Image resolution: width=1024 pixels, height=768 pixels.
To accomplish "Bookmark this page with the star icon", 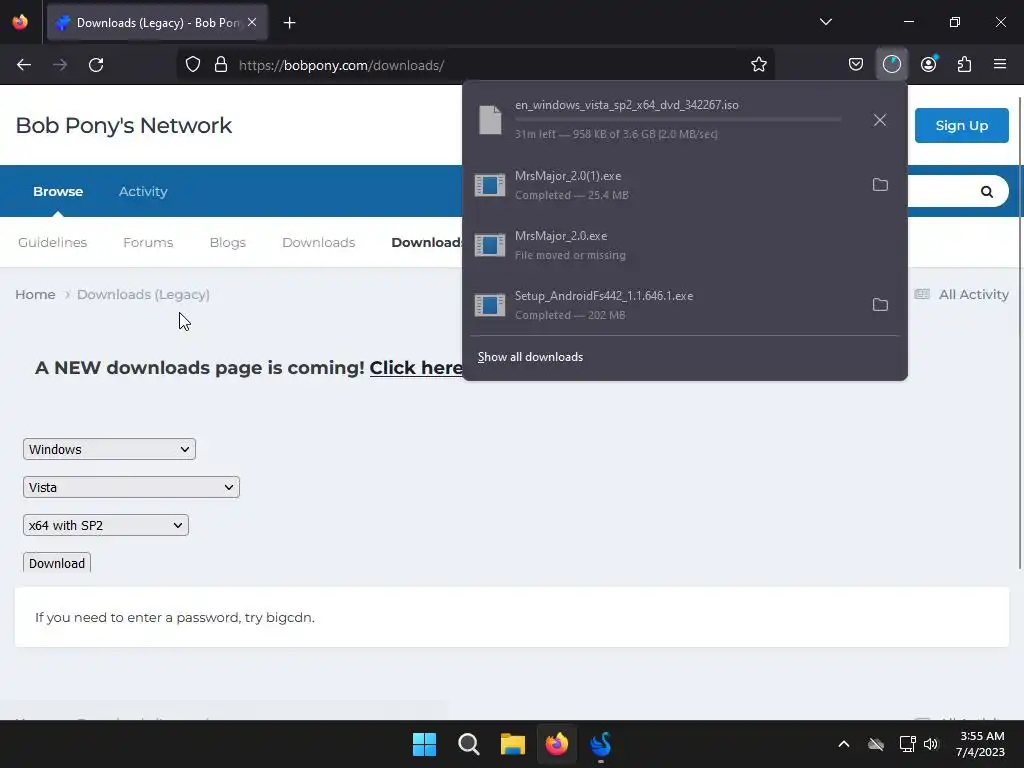I will [x=758, y=65].
